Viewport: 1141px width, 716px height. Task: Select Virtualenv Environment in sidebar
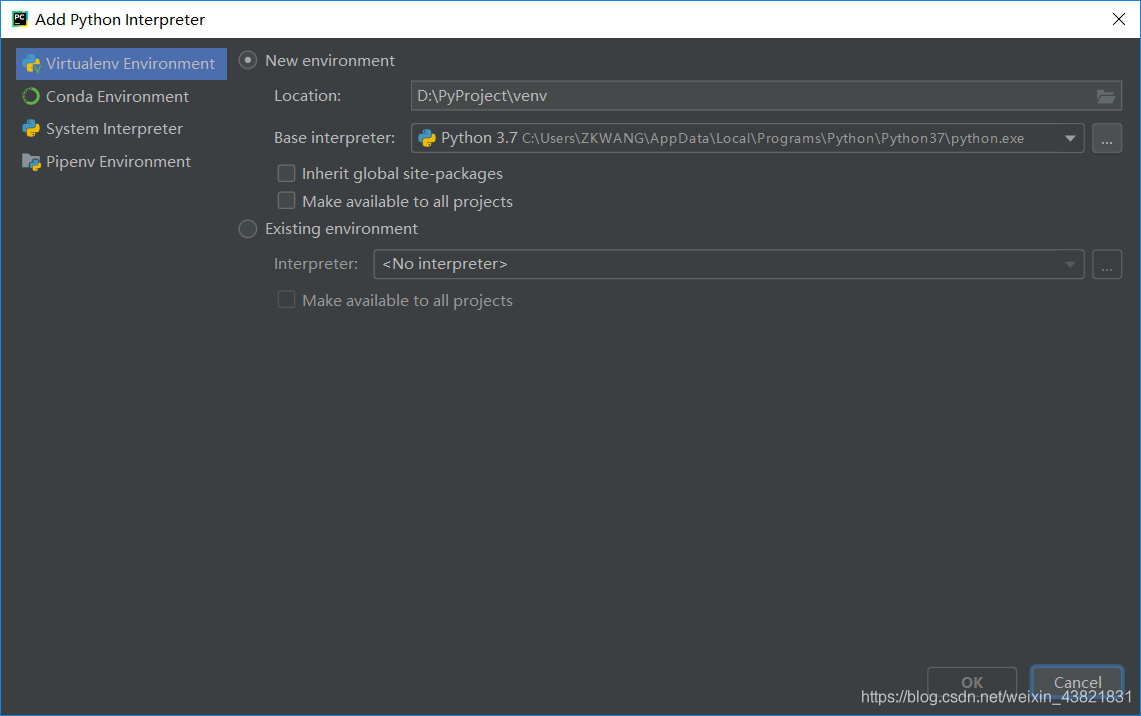tap(122, 64)
